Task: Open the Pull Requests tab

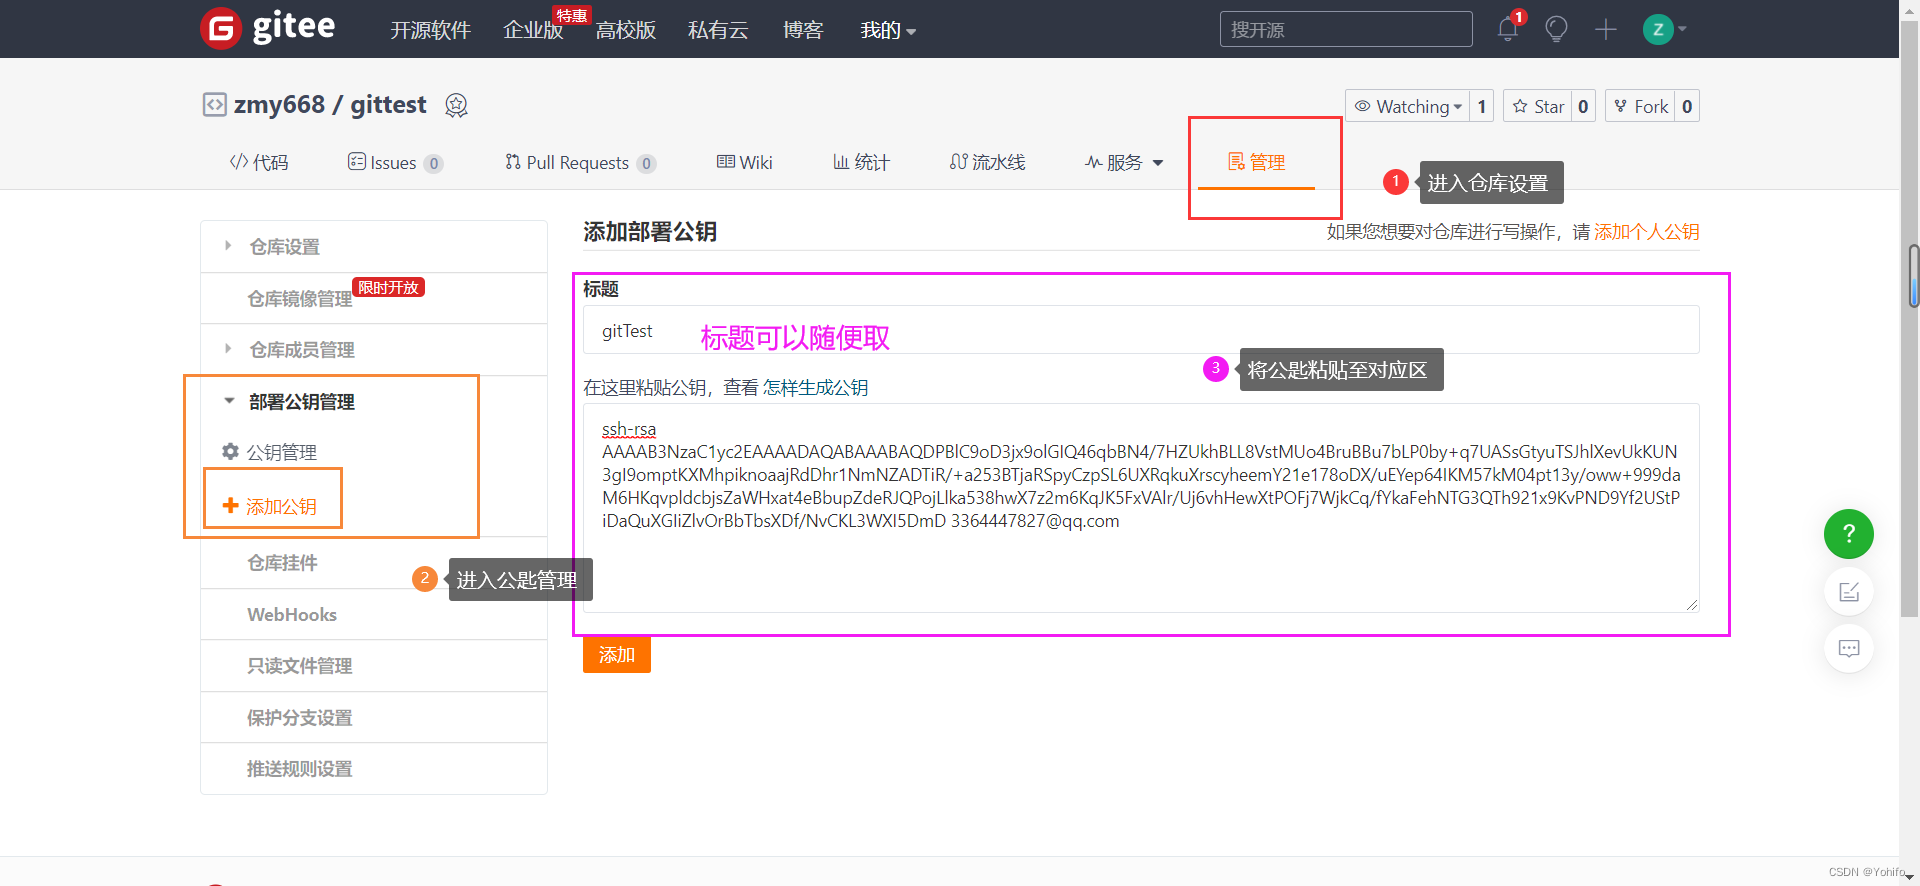Action: click(580, 163)
